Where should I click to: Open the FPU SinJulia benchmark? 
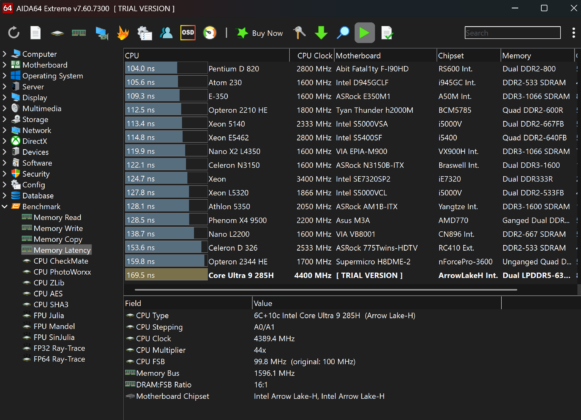tap(54, 337)
